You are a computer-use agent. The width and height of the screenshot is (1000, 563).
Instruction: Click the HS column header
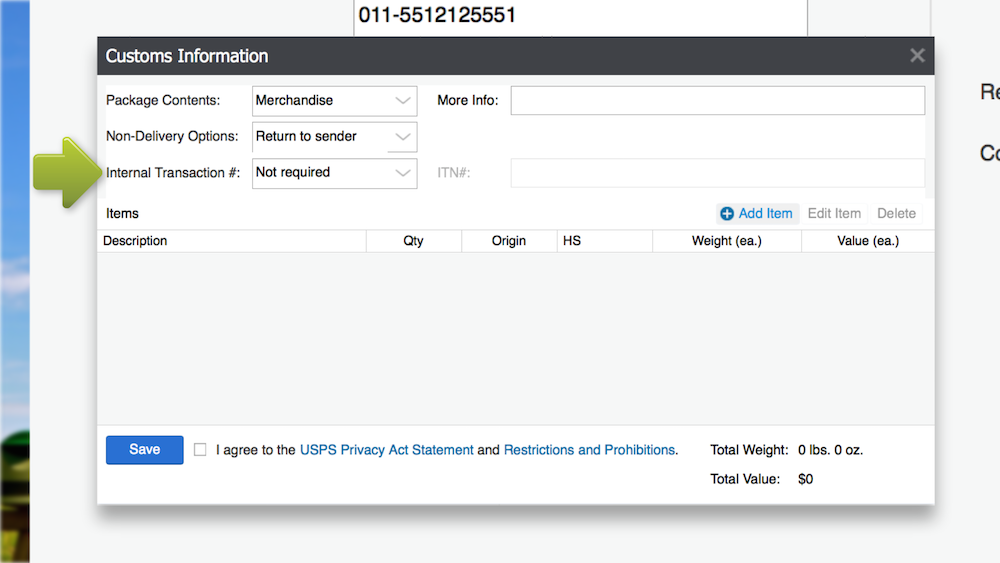click(x=604, y=241)
